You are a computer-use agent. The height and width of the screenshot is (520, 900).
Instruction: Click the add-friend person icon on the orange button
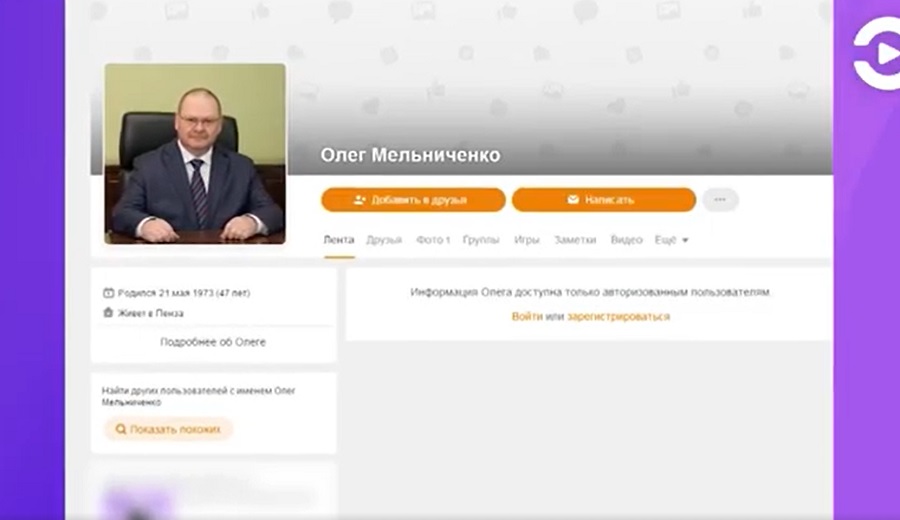tap(360, 200)
